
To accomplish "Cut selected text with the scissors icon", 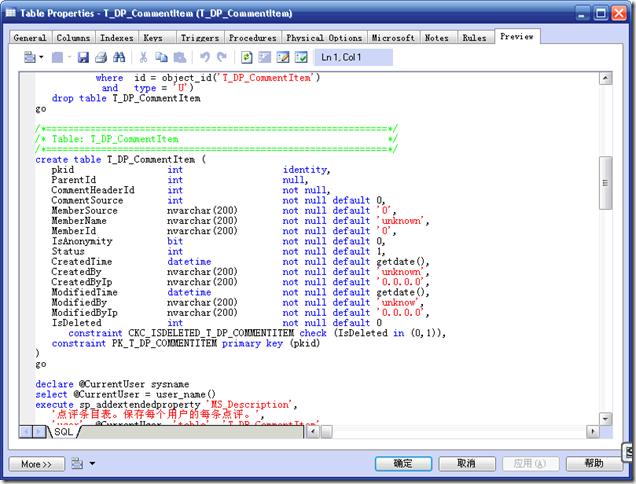I will pyautogui.click(x=143, y=58).
